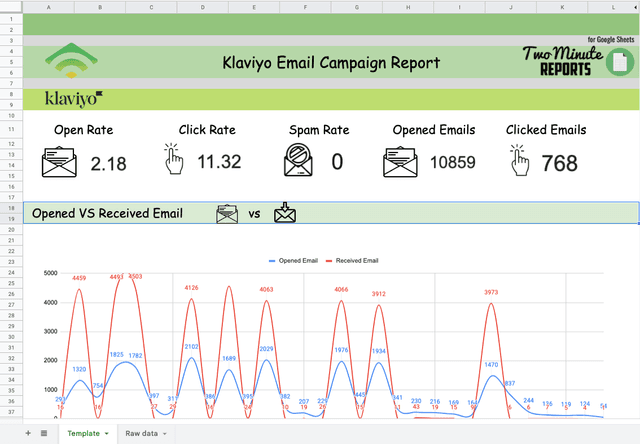Click the for Google Sheets text
The image size is (640, 444).
[611, 40]
